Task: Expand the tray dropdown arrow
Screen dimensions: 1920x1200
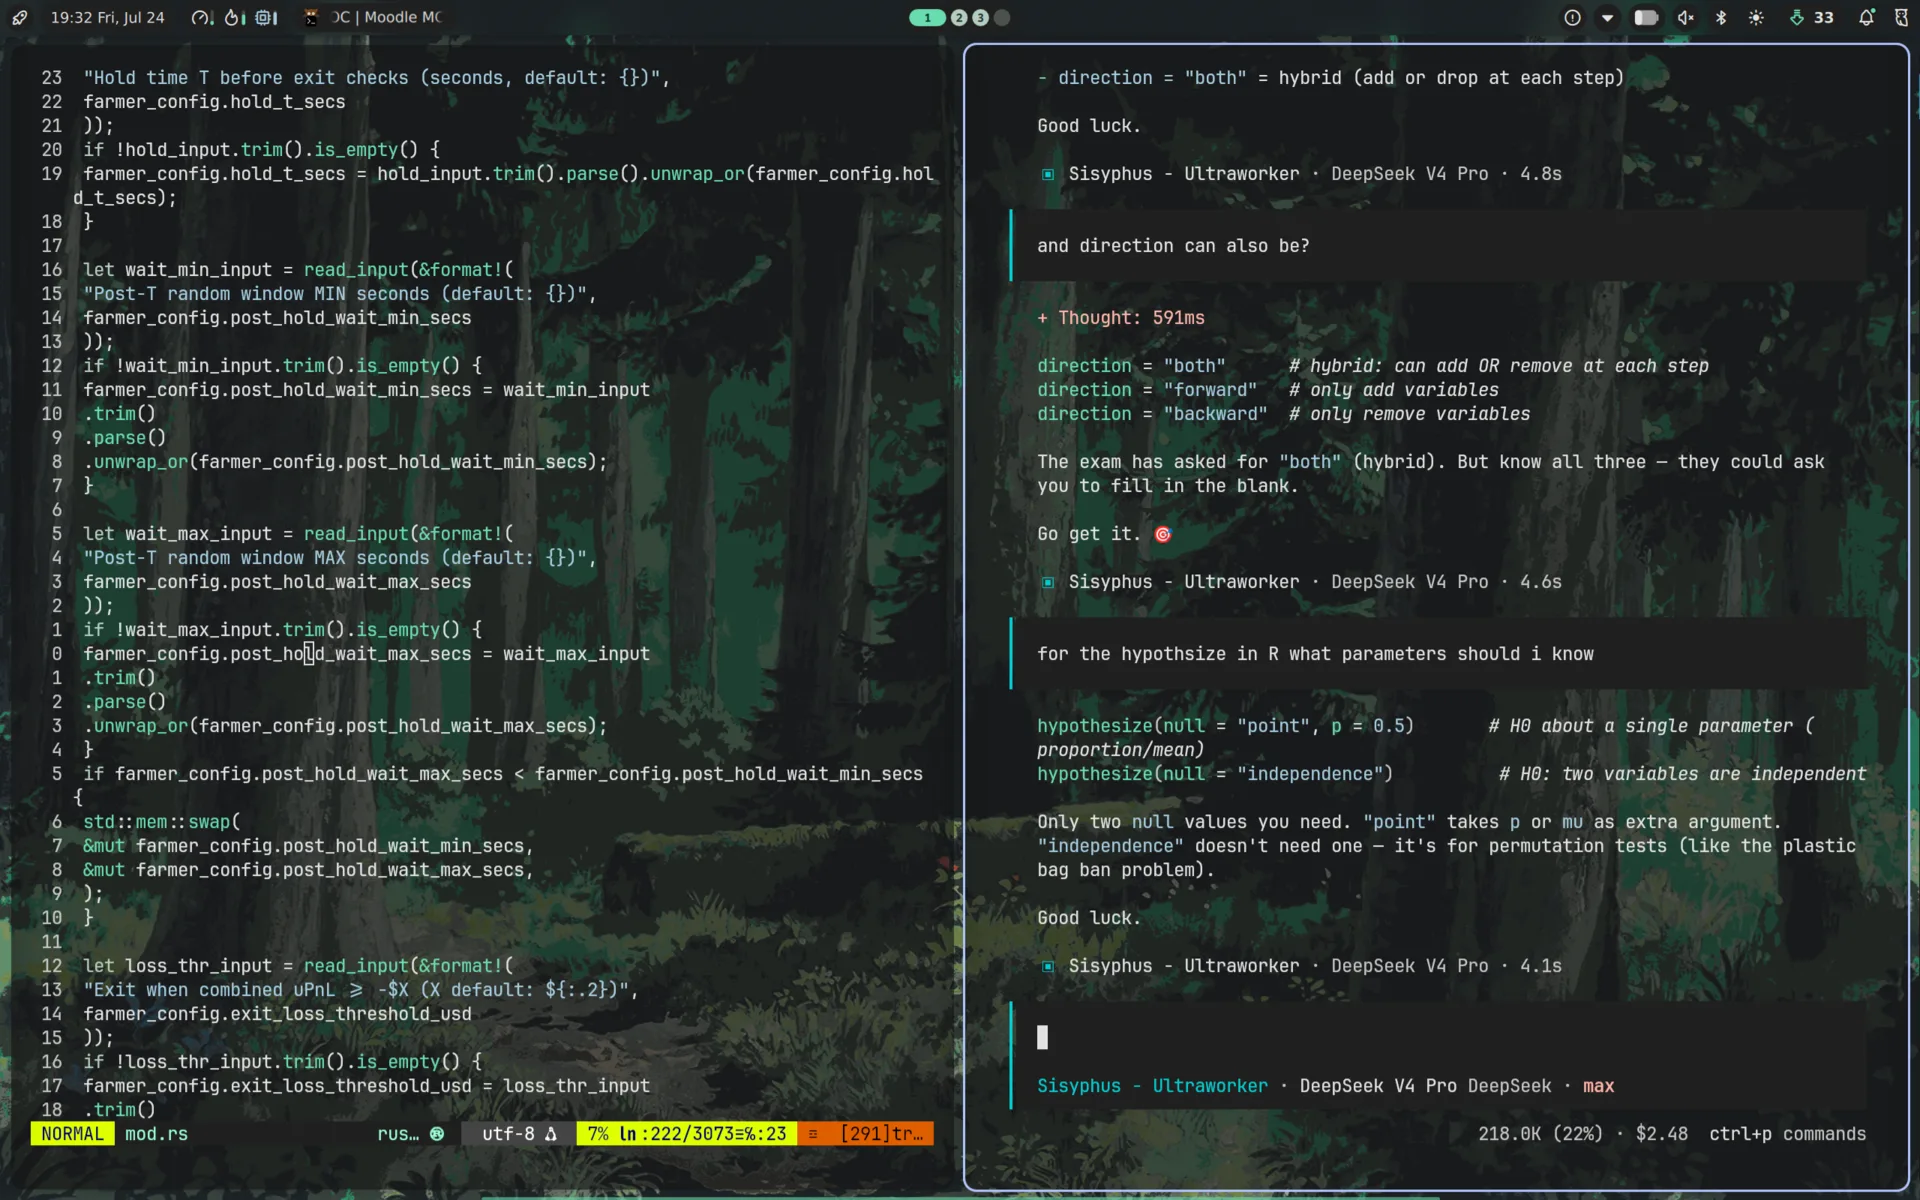Action: tap(1607, 17)
